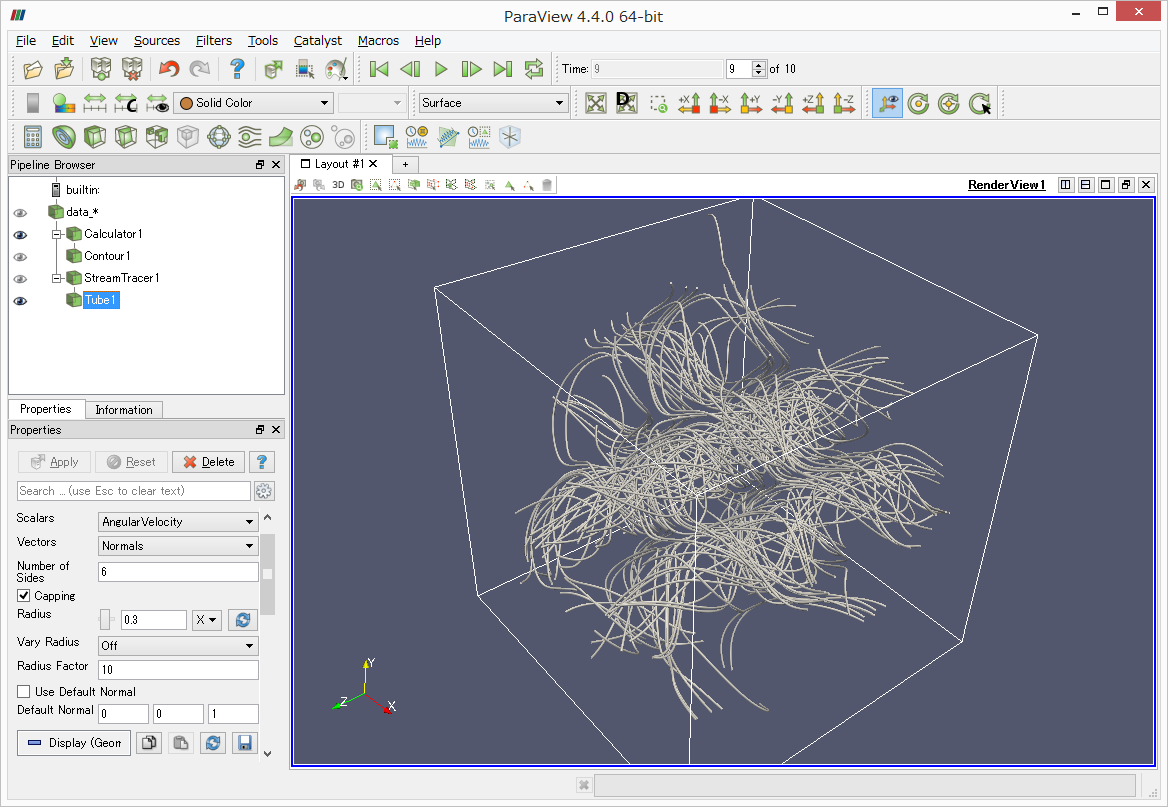Select the Calculator filter icon
The height and width of the screenshot is (807, 1168).
click(33, 137)
